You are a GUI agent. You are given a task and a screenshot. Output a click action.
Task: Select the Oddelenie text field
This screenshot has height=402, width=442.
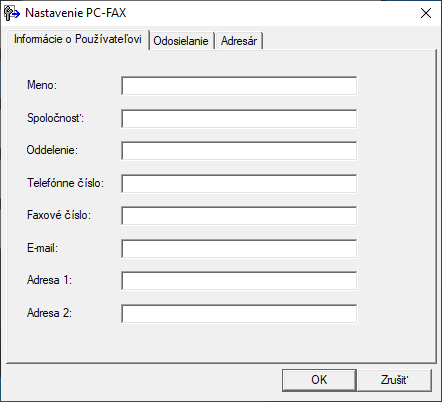(239, 151)
